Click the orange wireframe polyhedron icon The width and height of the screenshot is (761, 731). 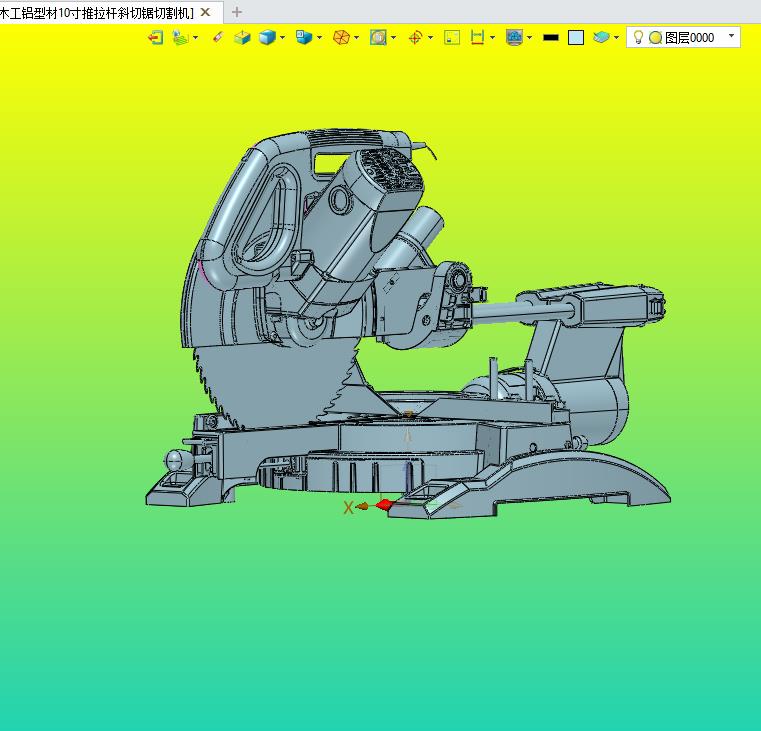coord(341,37)
